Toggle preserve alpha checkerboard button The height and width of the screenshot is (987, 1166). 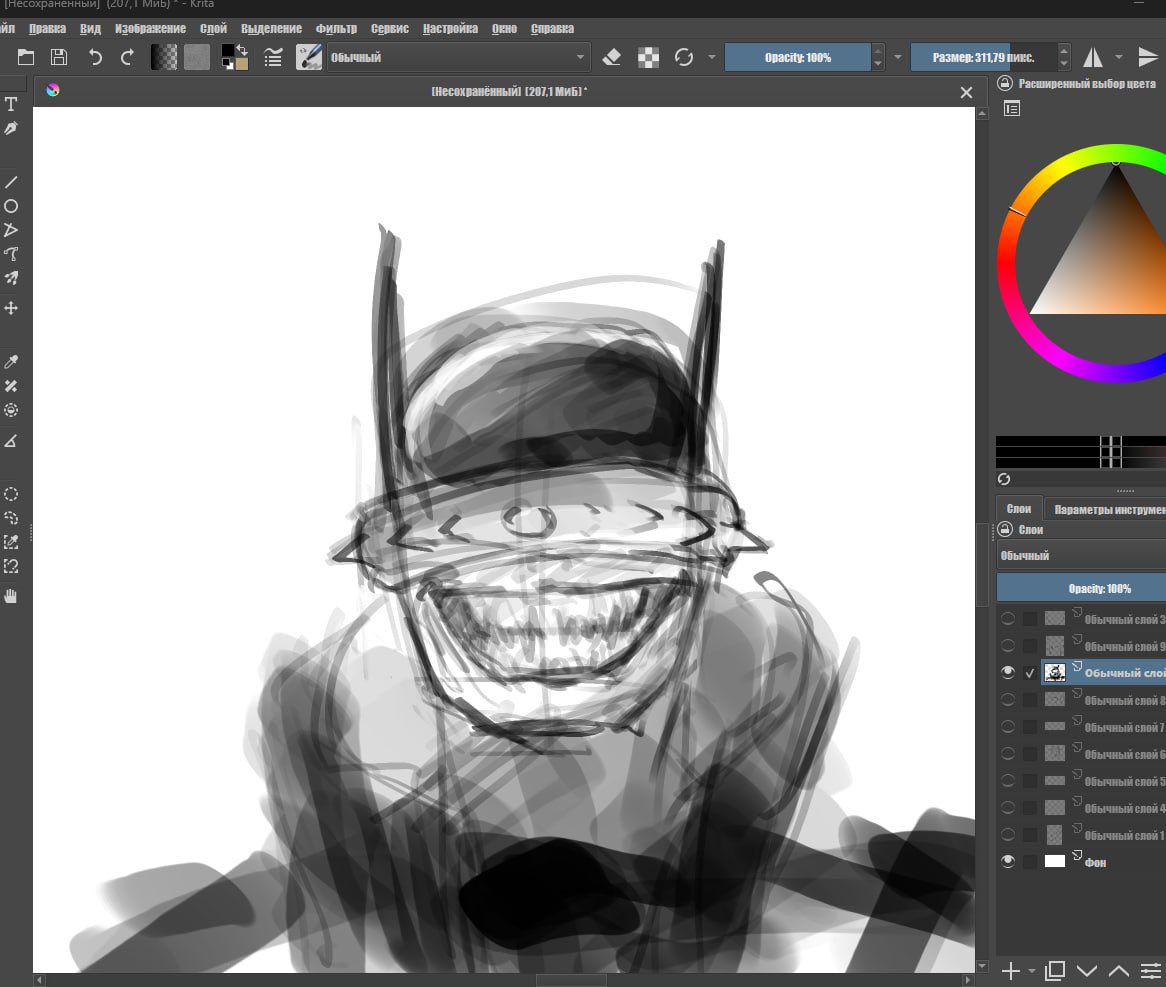coord(648,57)
